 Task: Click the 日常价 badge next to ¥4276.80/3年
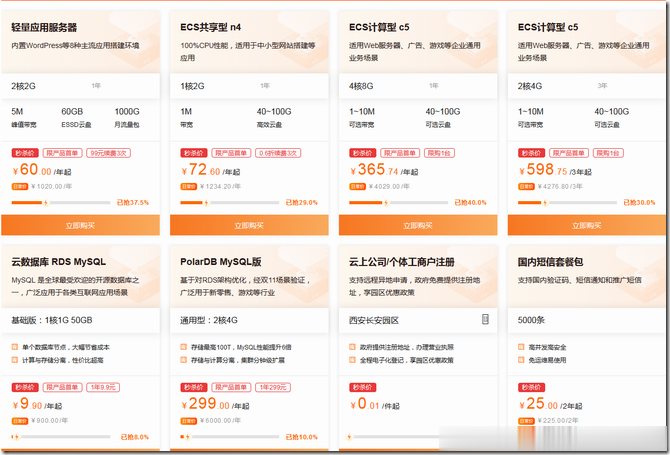pos(526,186)
